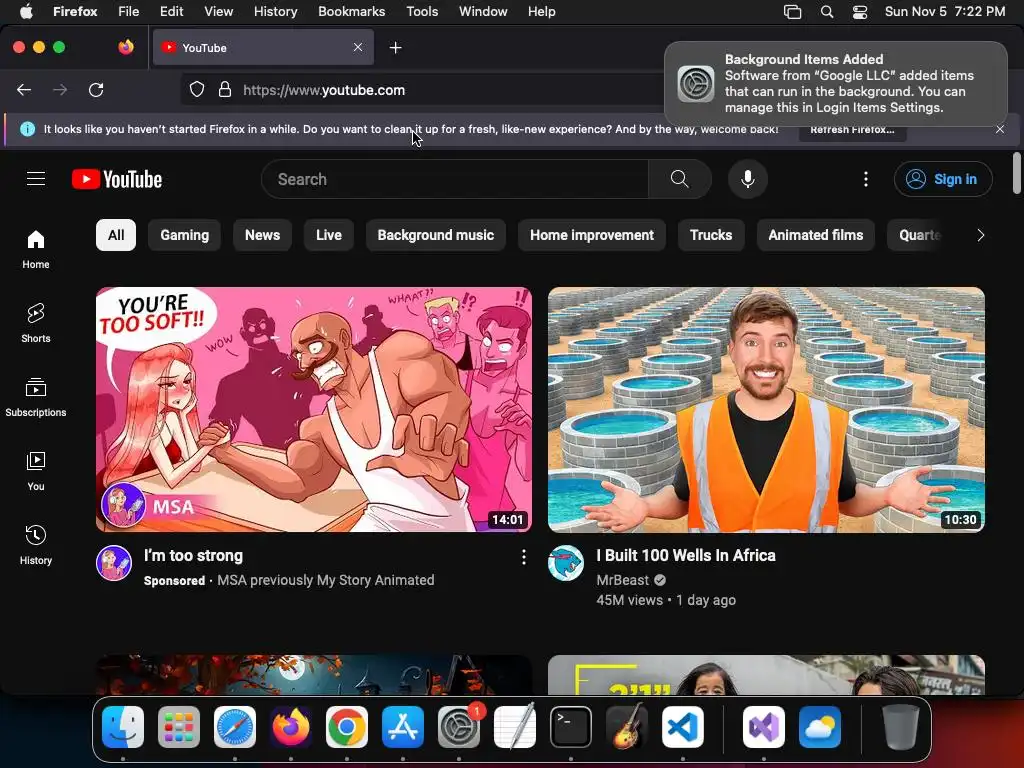Open the YouTube hamburger guide menu
1024x768 pixels.
(x=36, y=179)
